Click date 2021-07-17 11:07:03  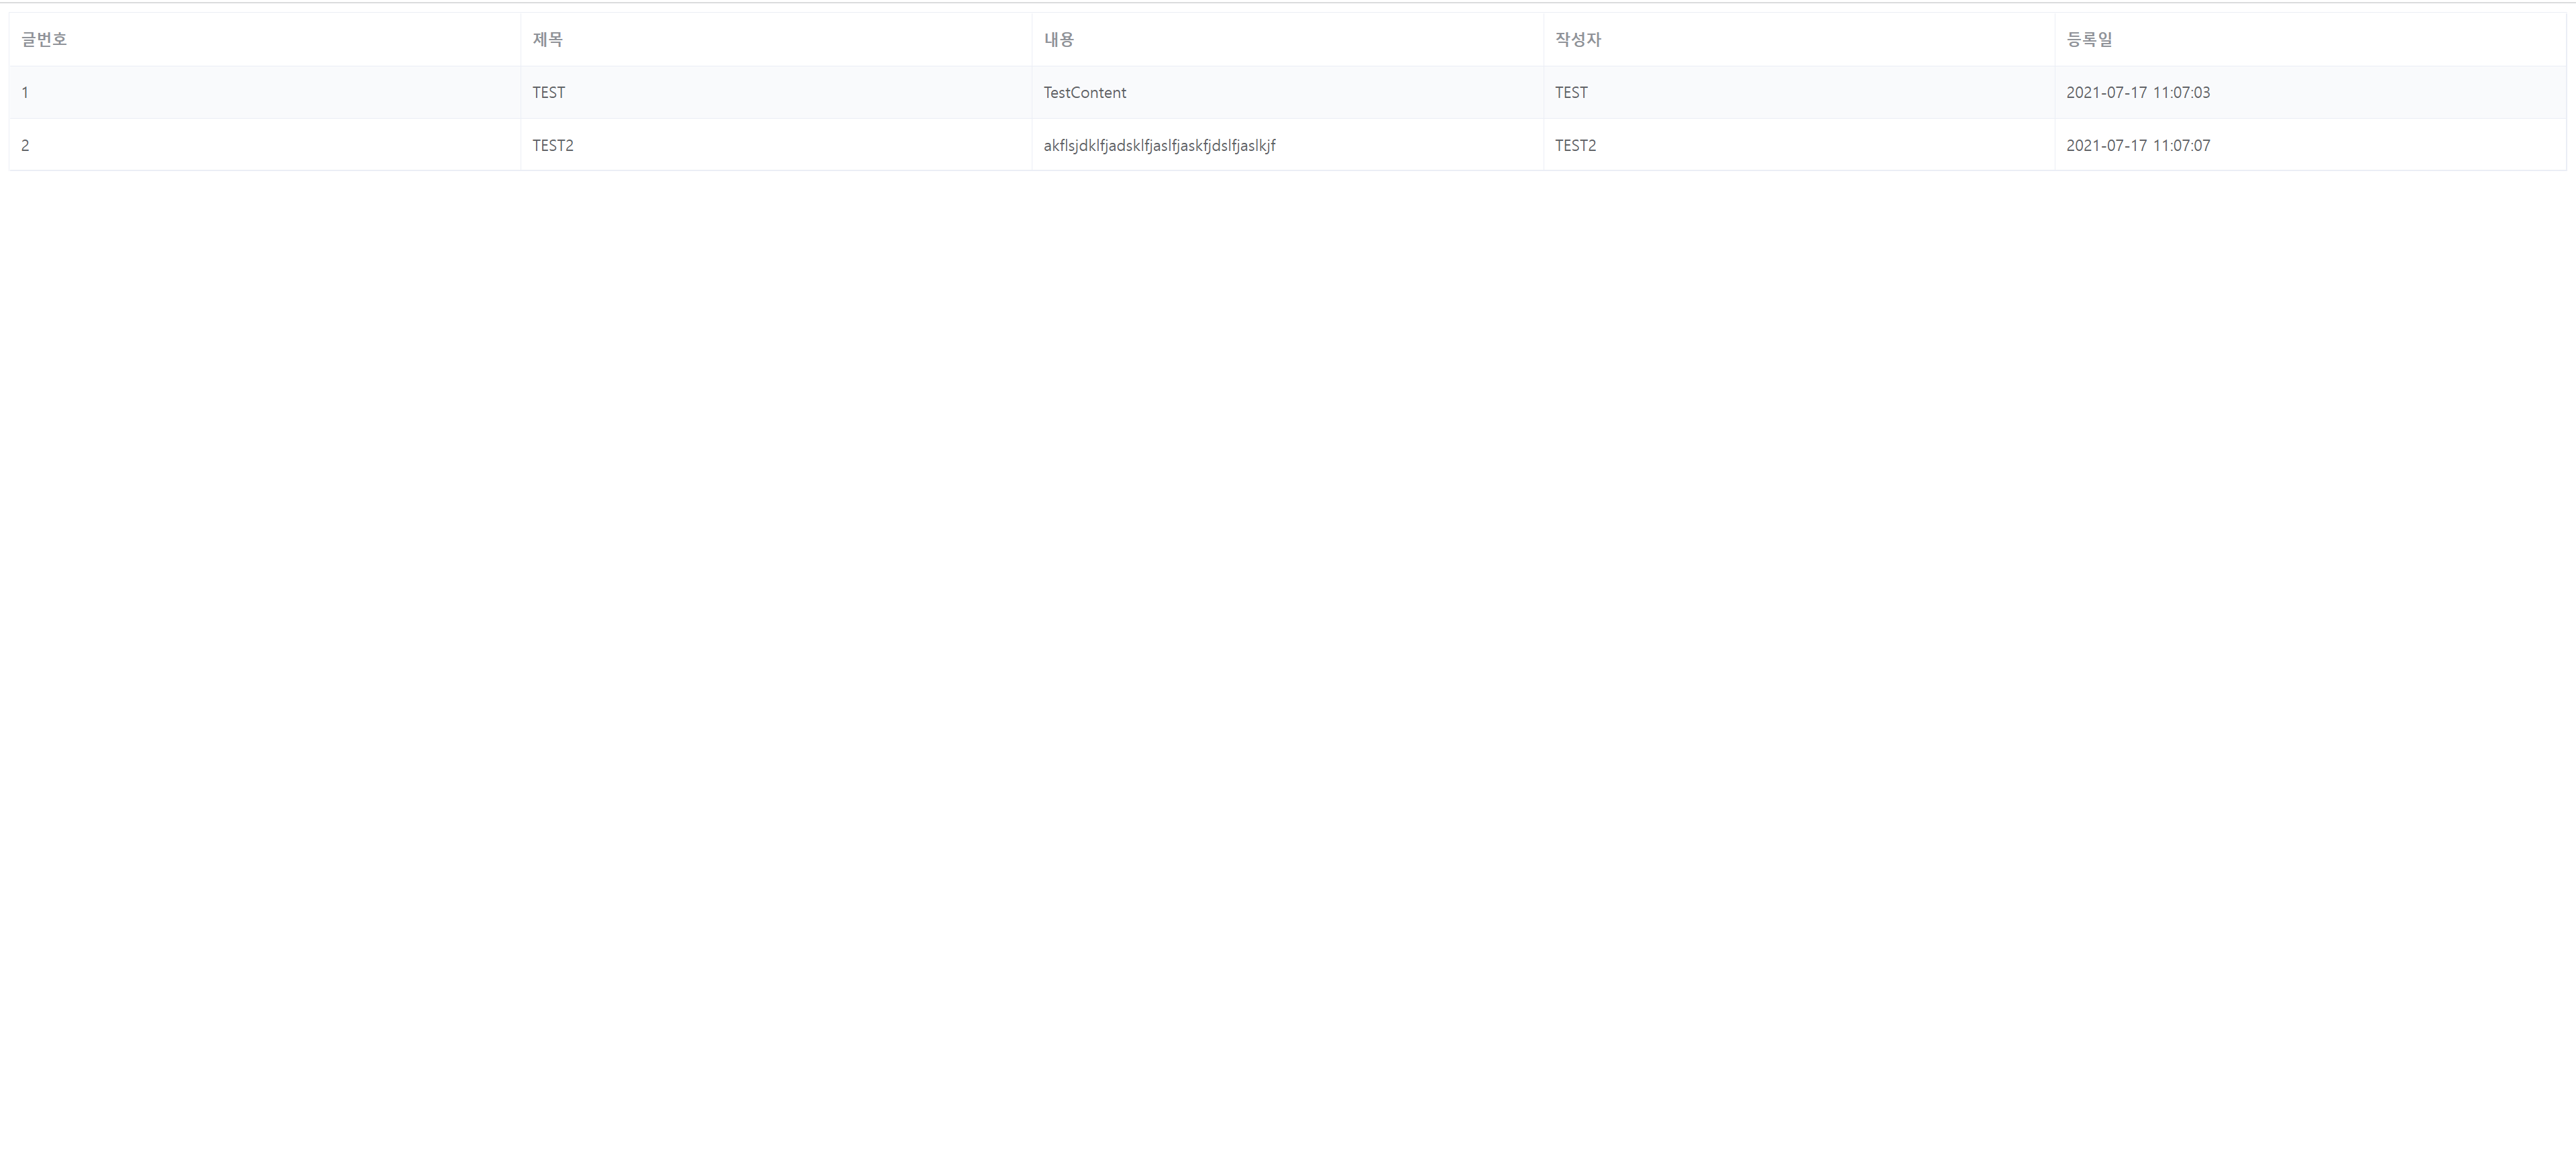(2138, 93)
